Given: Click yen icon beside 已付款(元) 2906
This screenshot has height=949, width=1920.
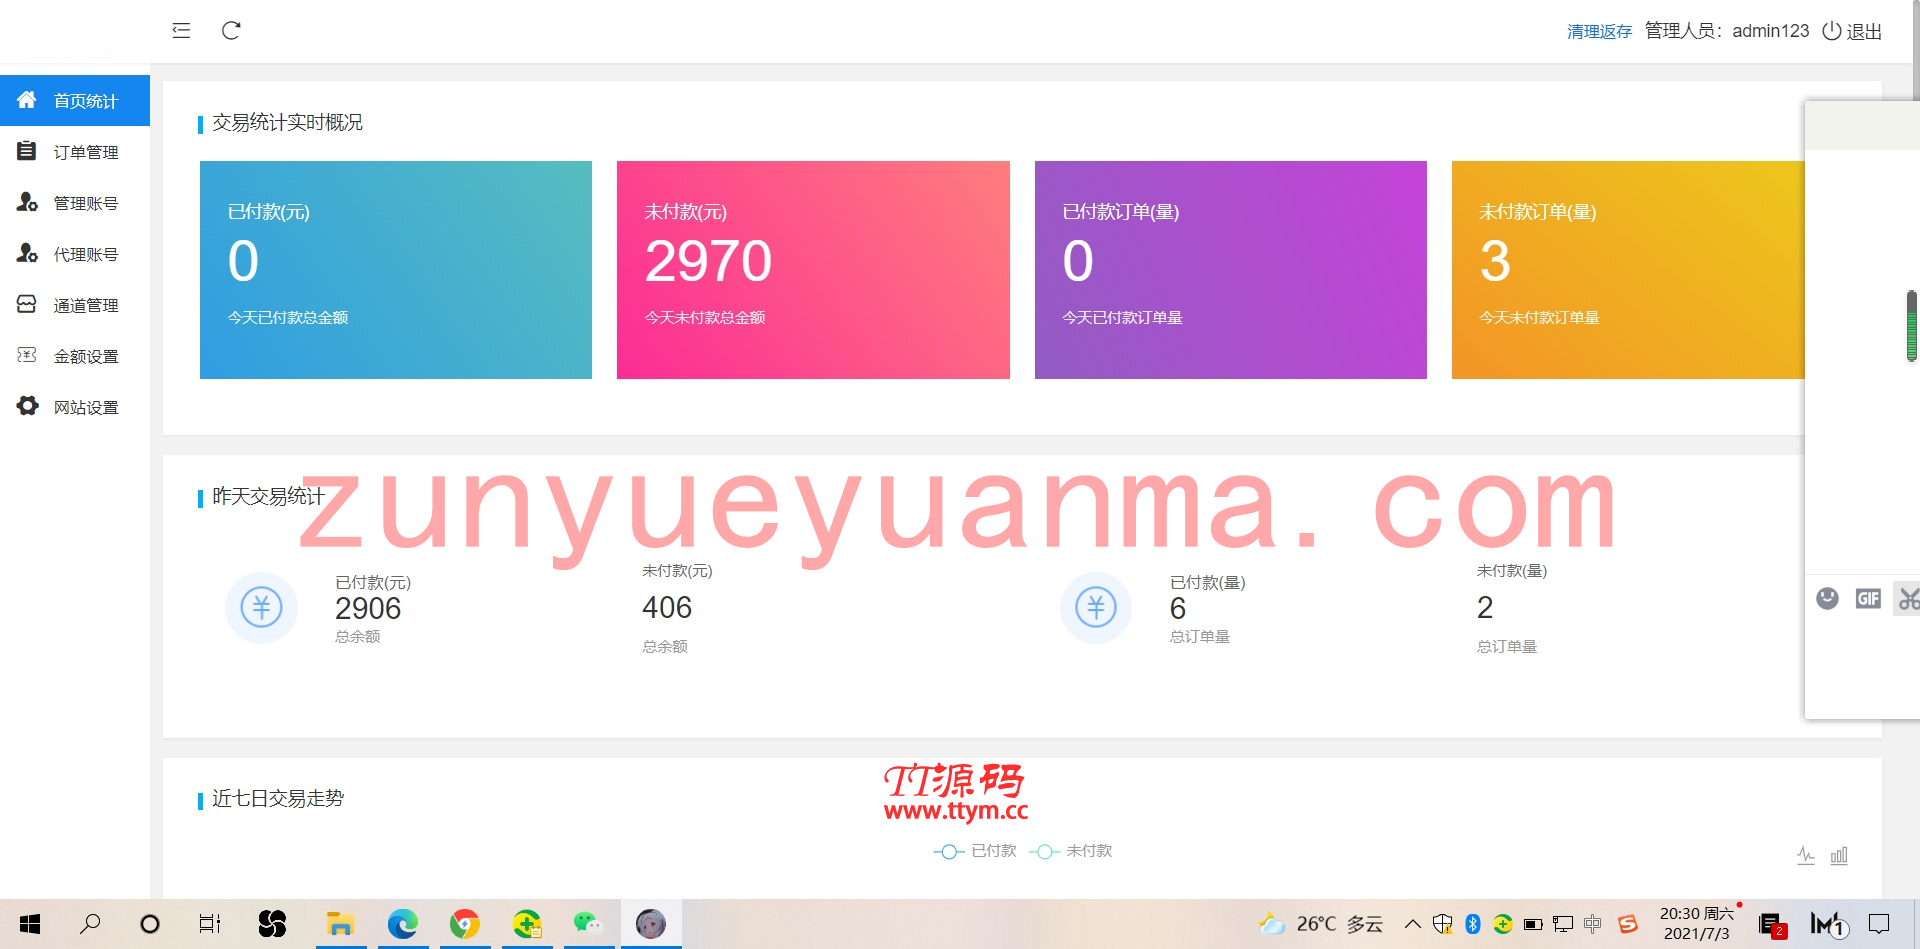Looking at the screenshot, I should tap(261, 607).
